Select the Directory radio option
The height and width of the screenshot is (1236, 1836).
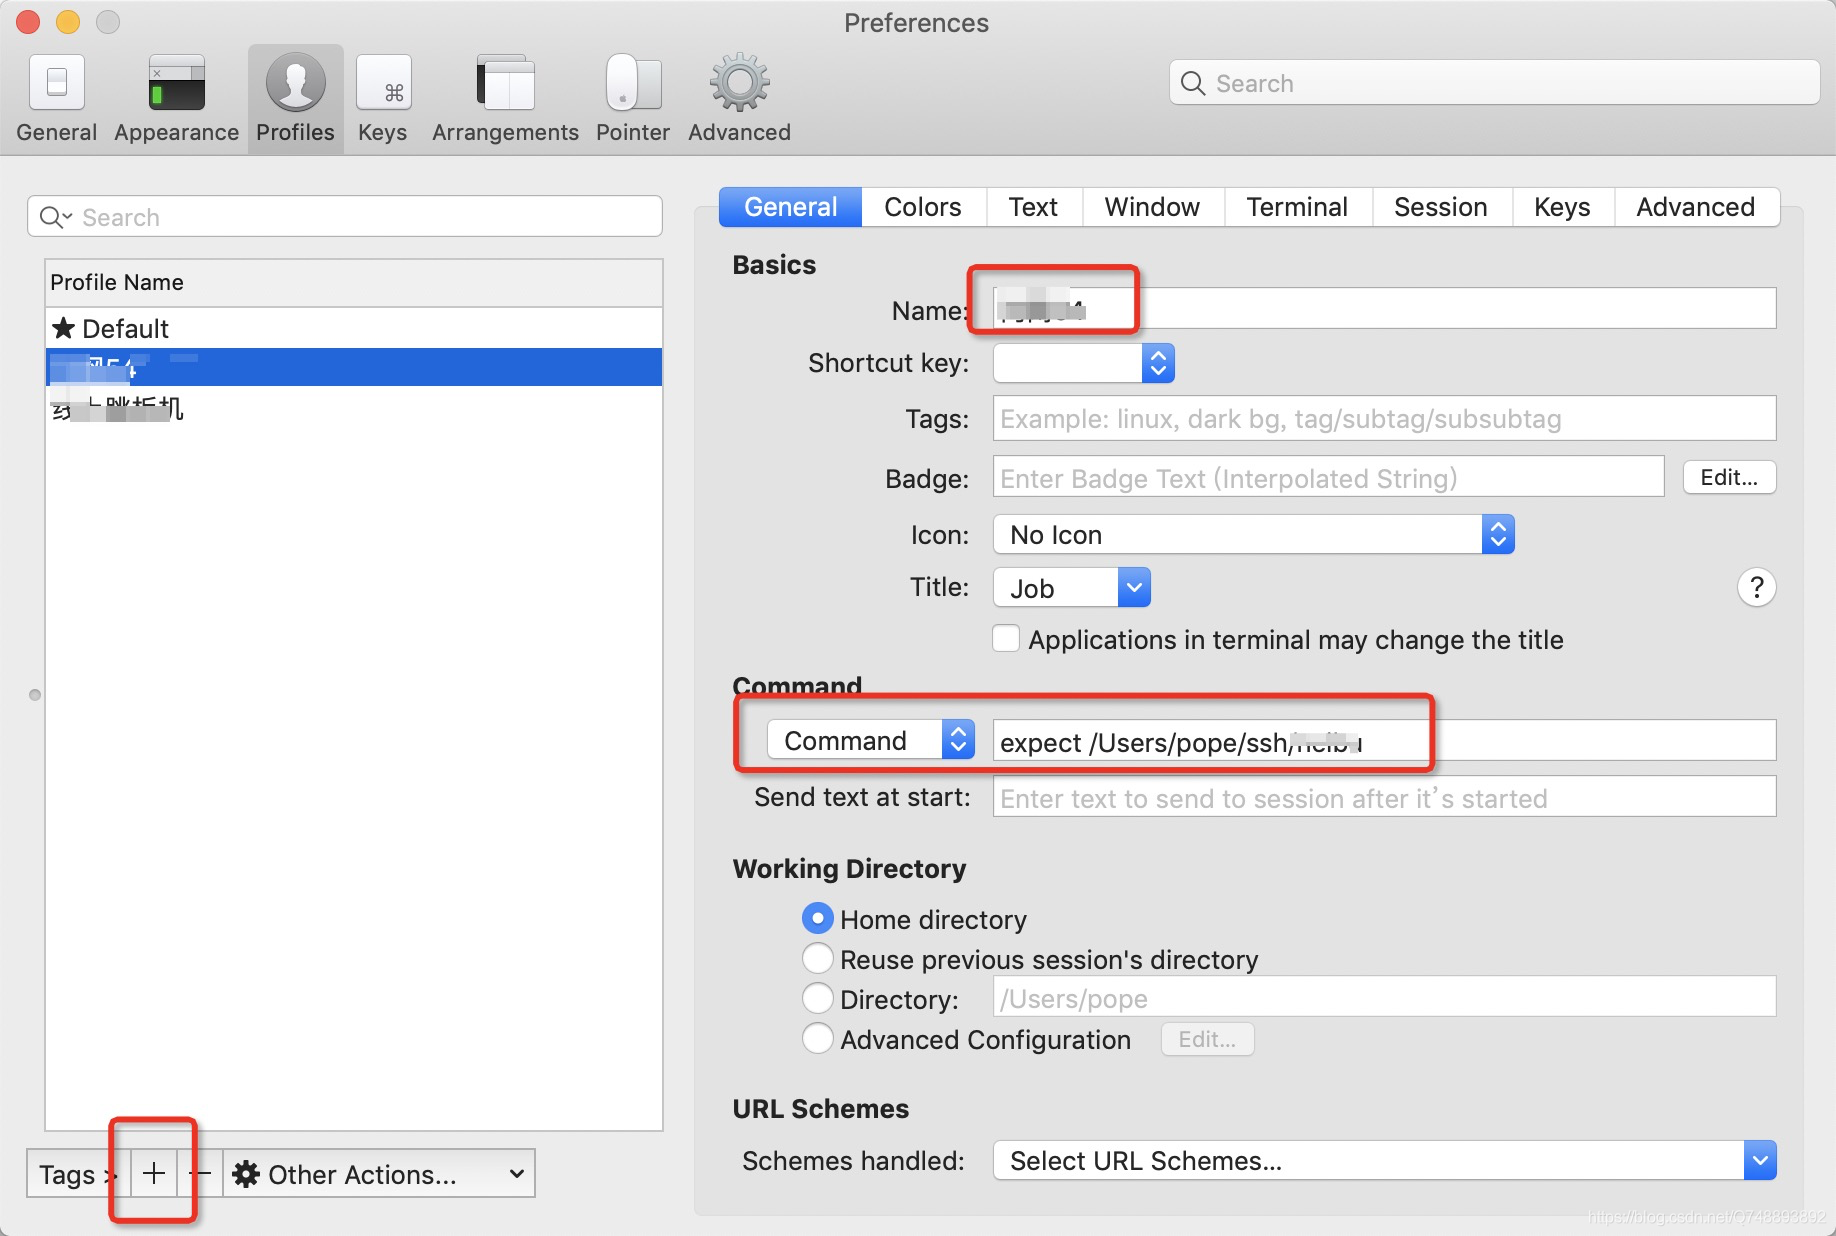click(x=818, y=998)
